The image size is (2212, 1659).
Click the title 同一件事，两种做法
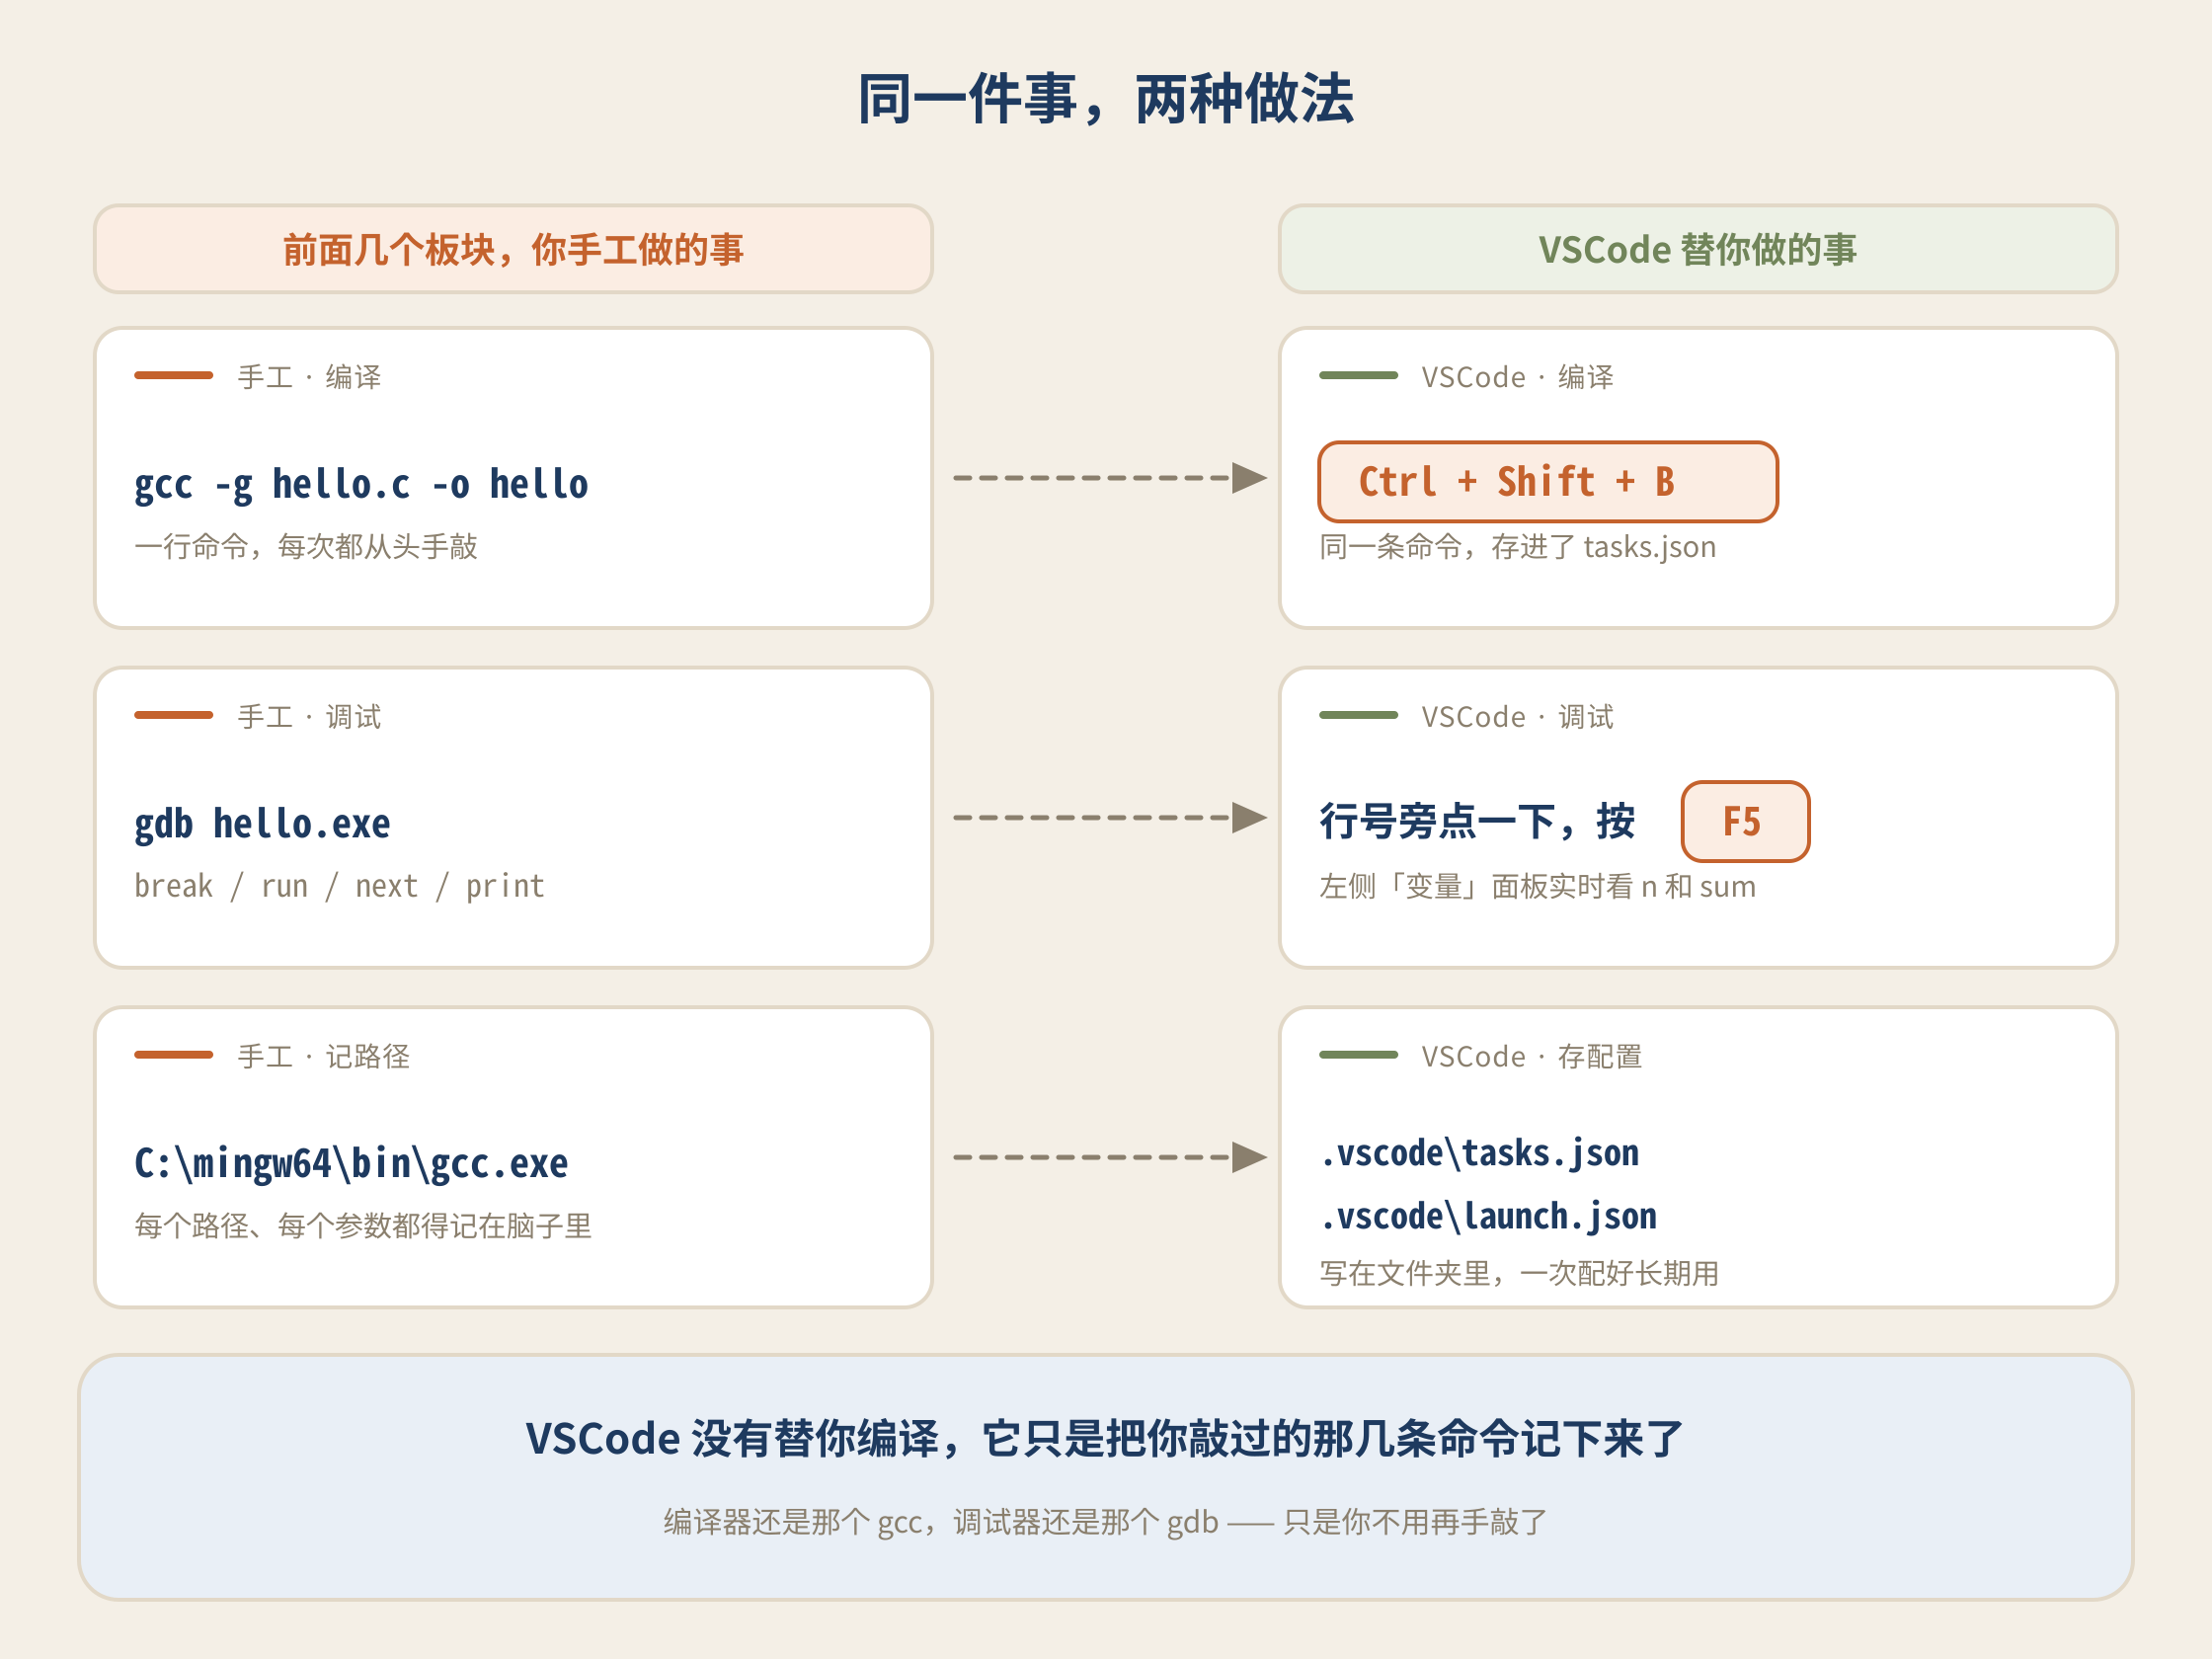click(x=1106, y=99)
